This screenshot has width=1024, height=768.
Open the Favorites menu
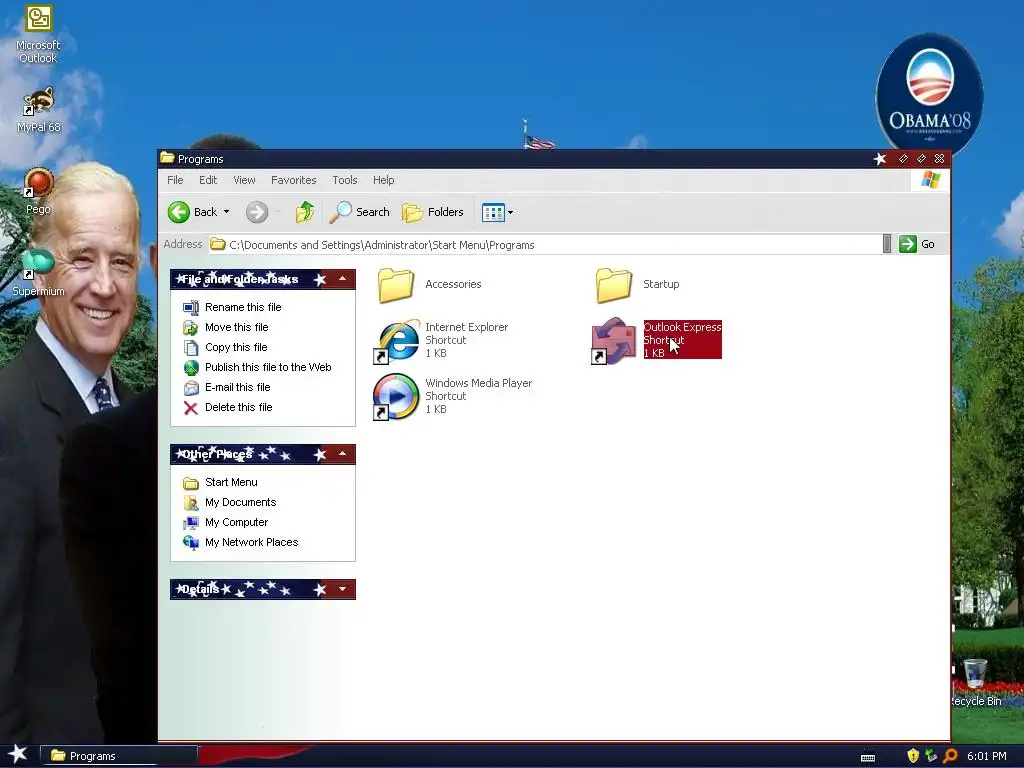pyautogui.click(x=293, y=180)
